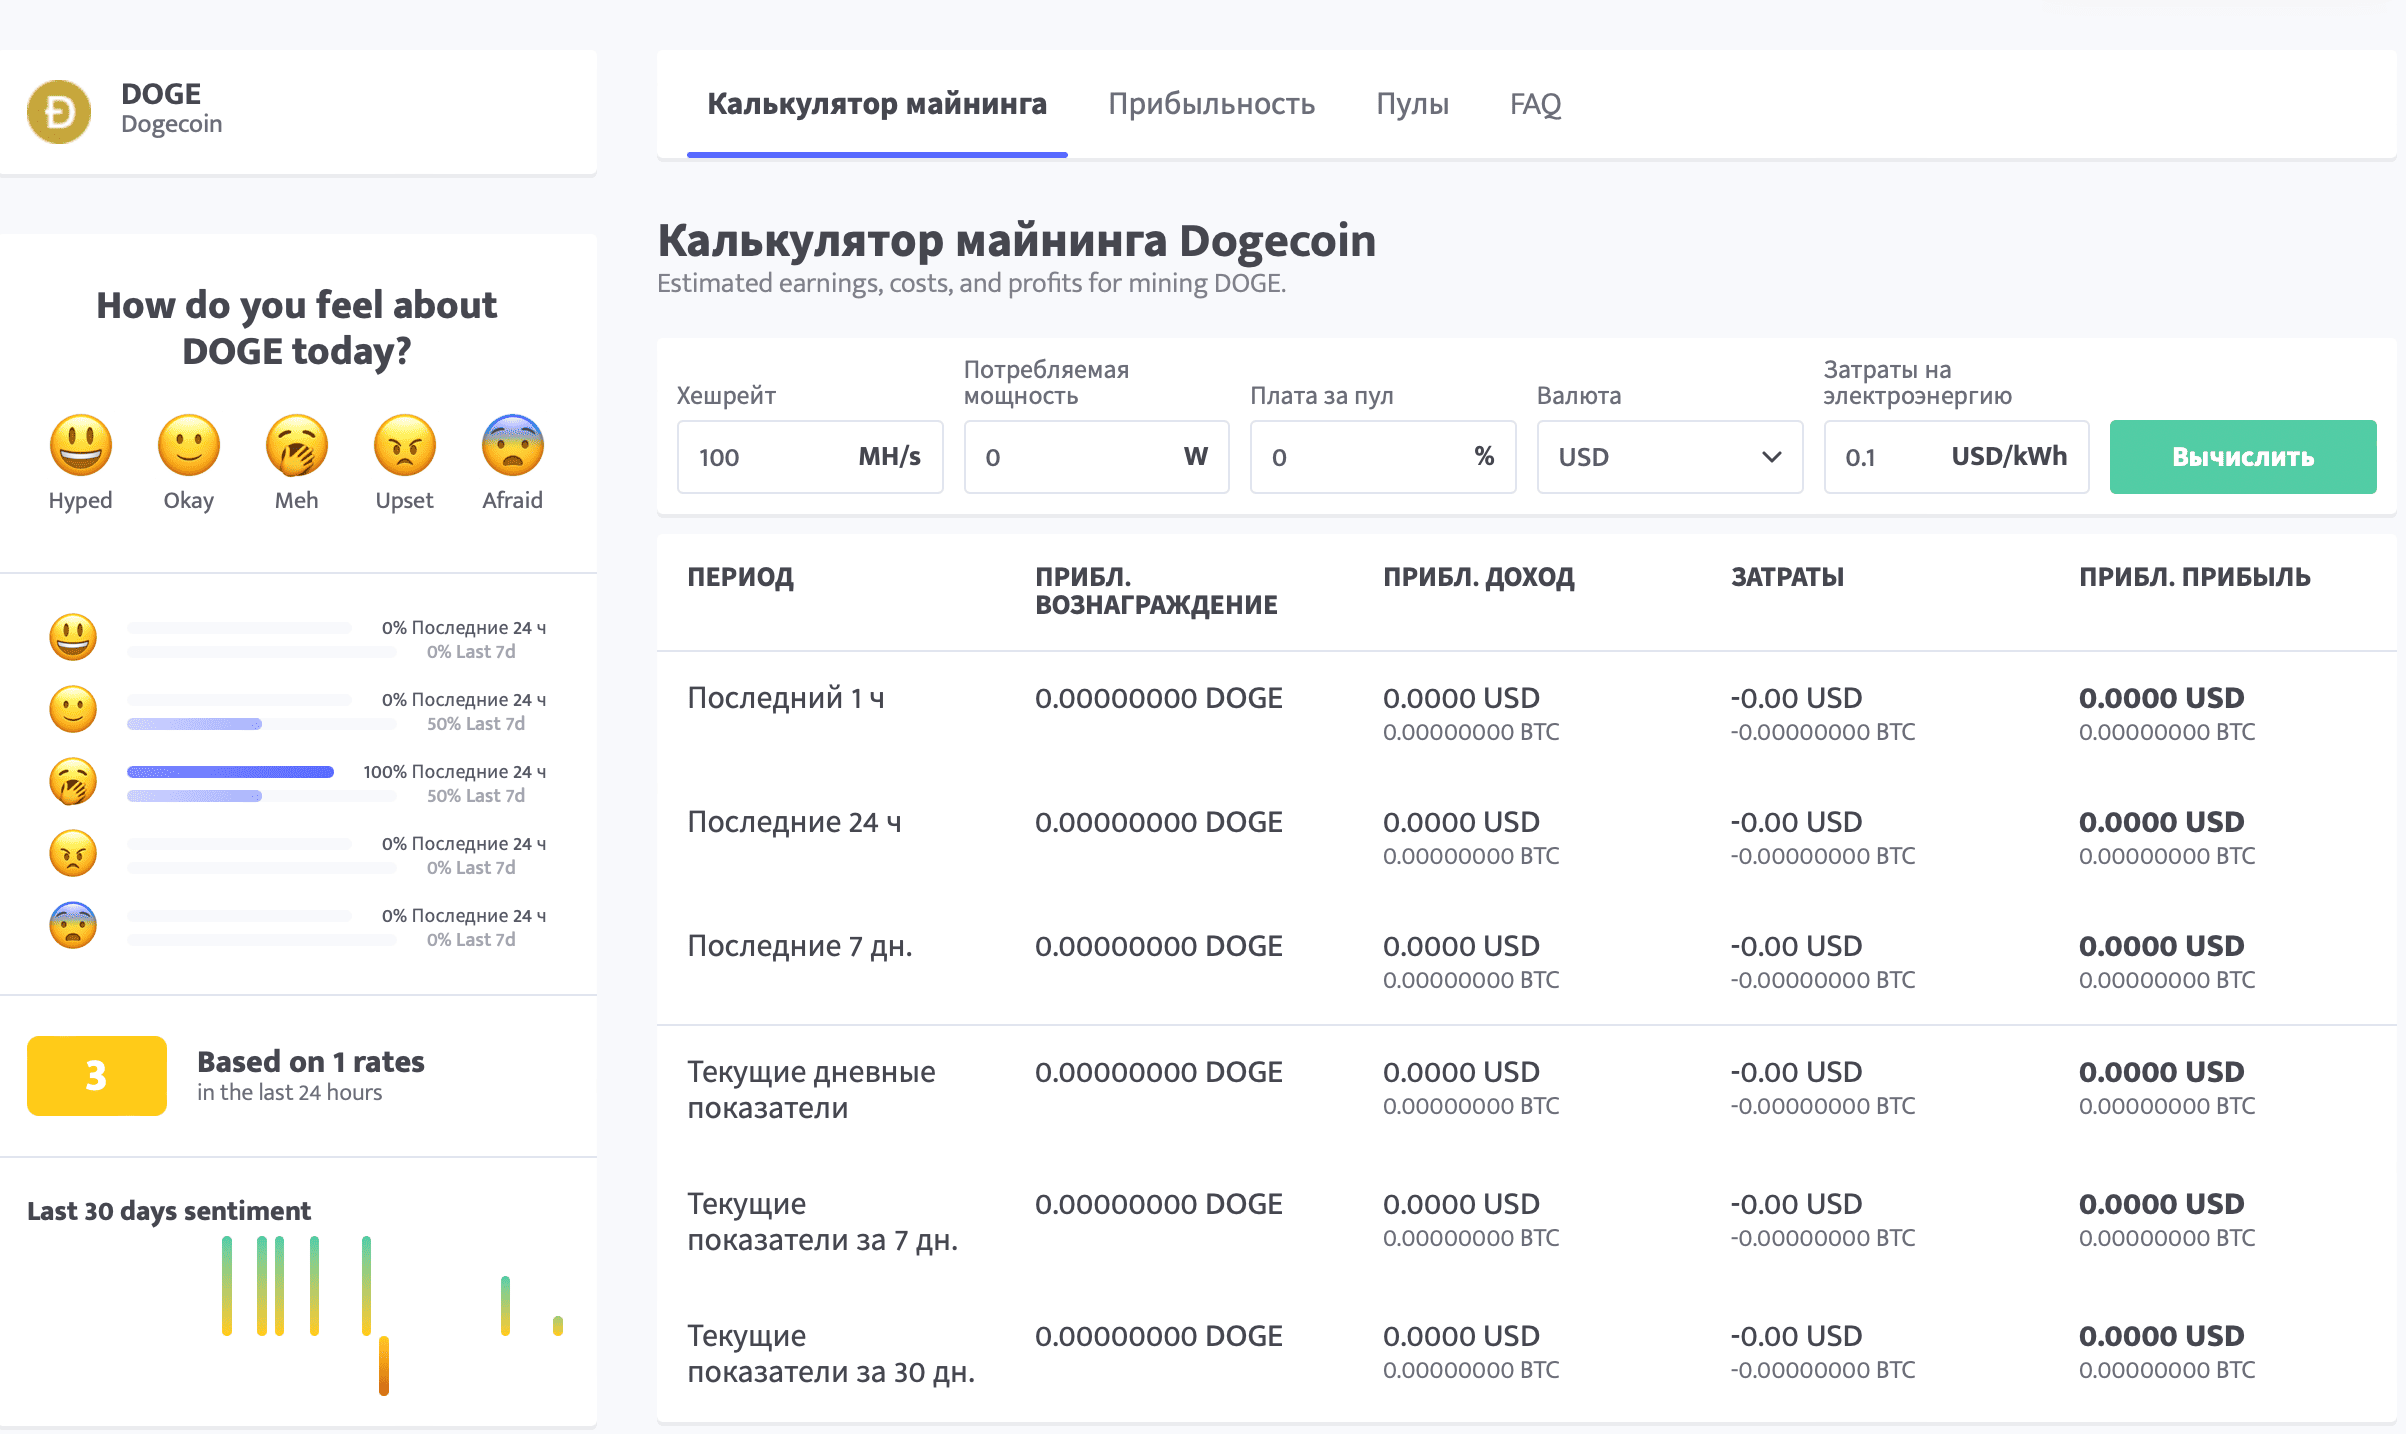Image resolution: width=2406 pixels, height=1434 pixels.
Task: Vote with the Okay emoji
Action: (x=188, y=446)
